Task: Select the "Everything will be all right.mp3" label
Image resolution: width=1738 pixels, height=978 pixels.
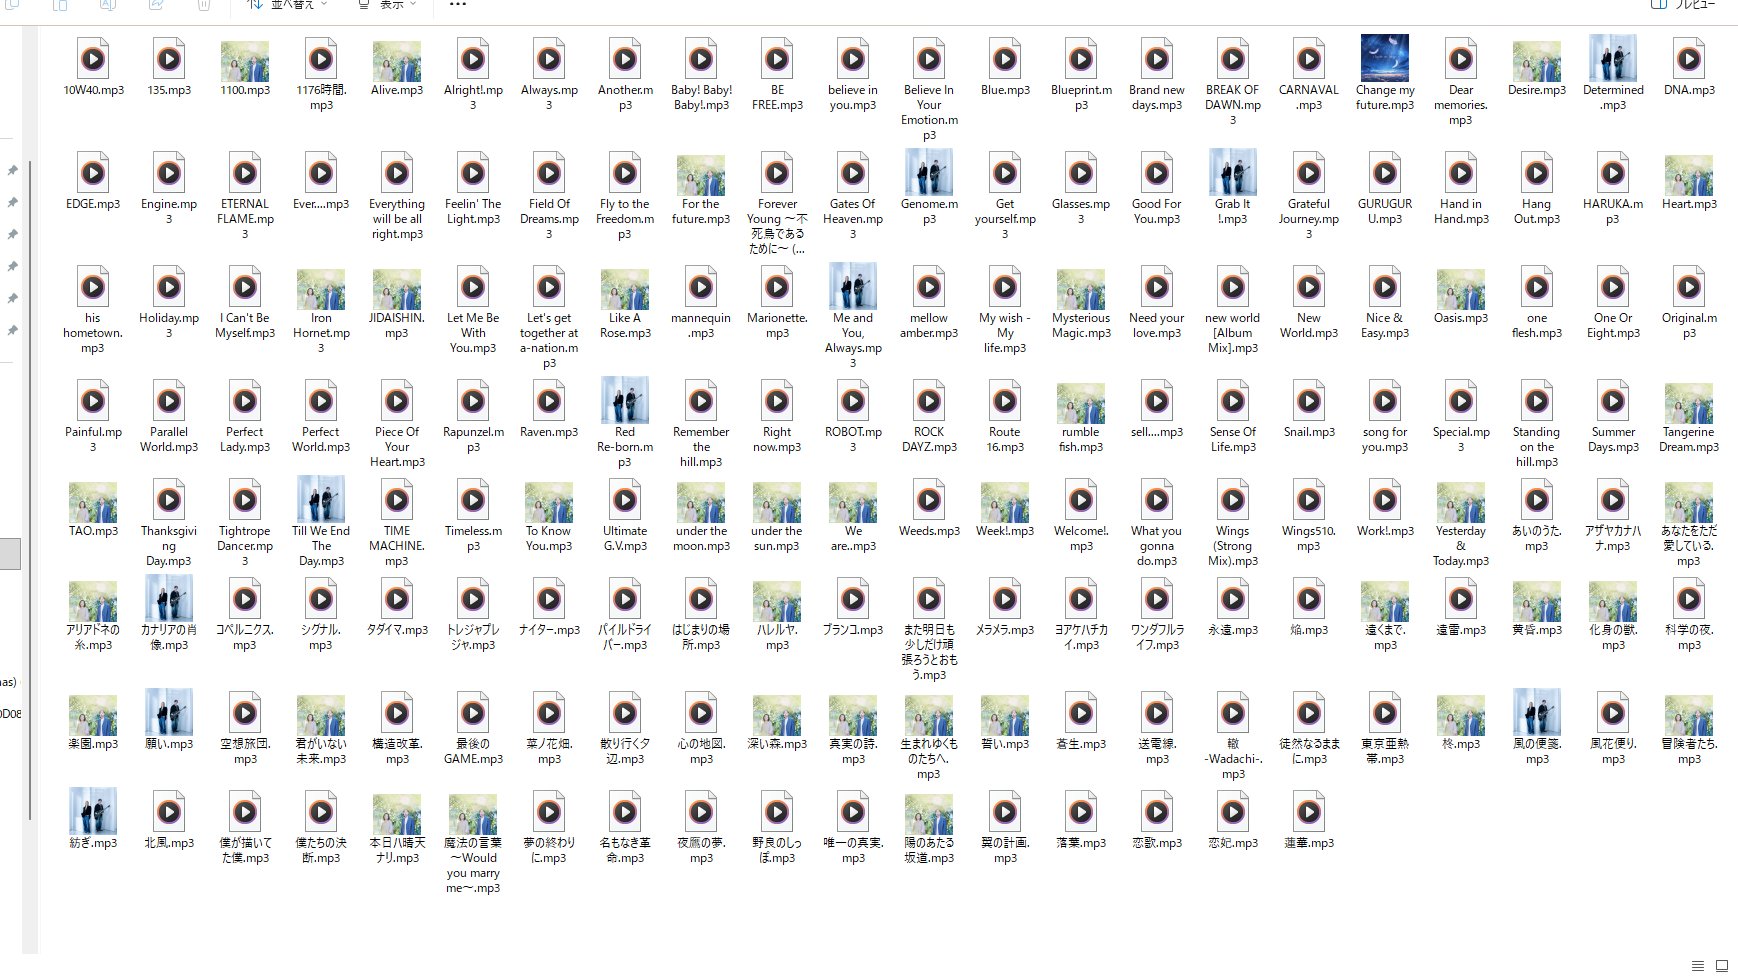Action: (397, 219)
